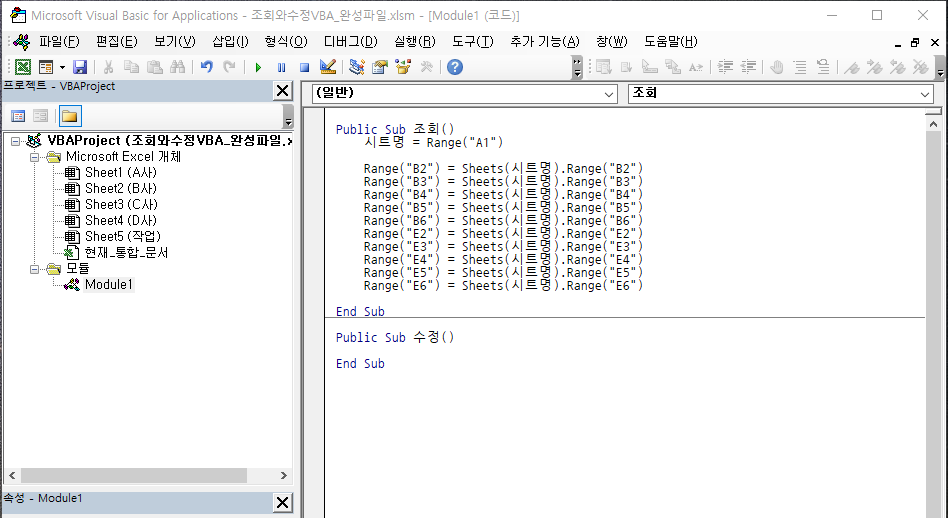
Task: Click the Uncomment Block icon
Action: pos(823,67)
